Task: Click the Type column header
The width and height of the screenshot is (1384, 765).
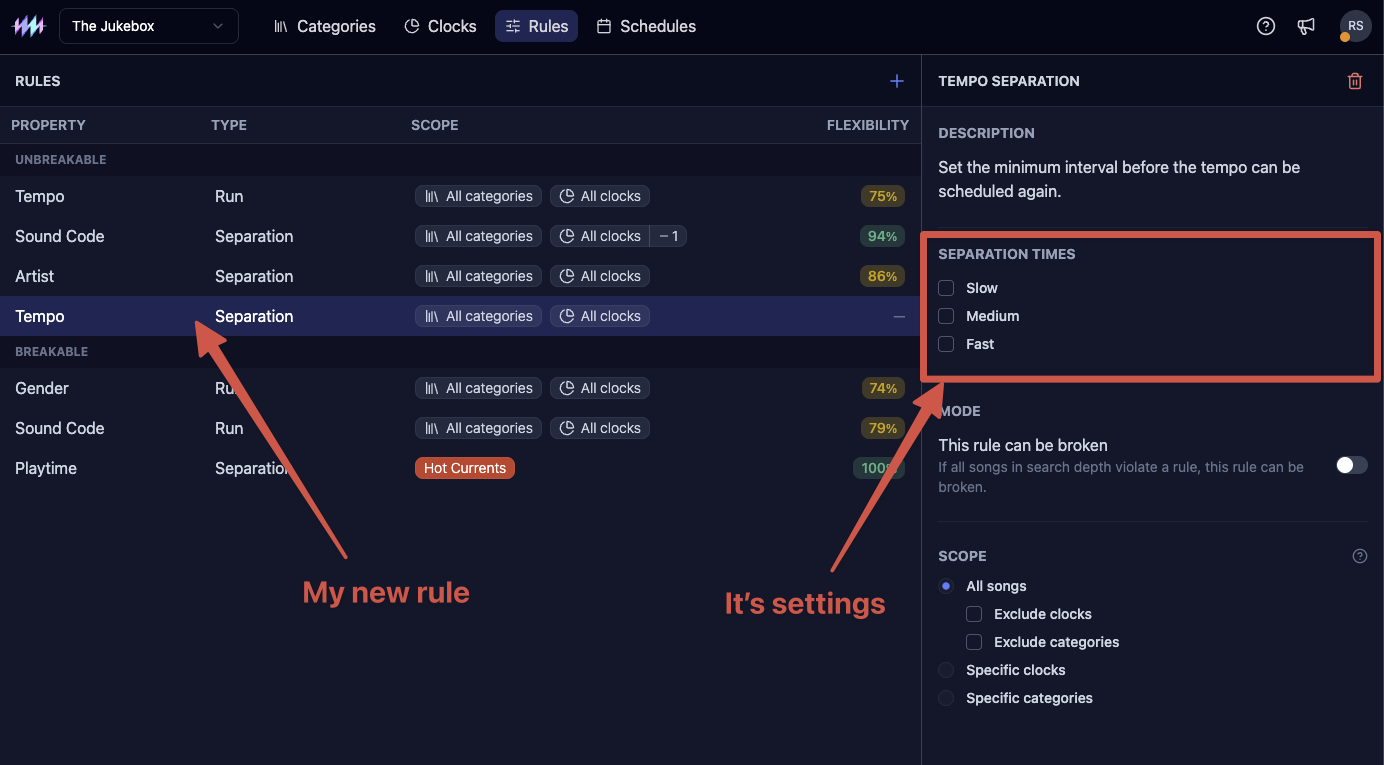Action: [229, 125]
